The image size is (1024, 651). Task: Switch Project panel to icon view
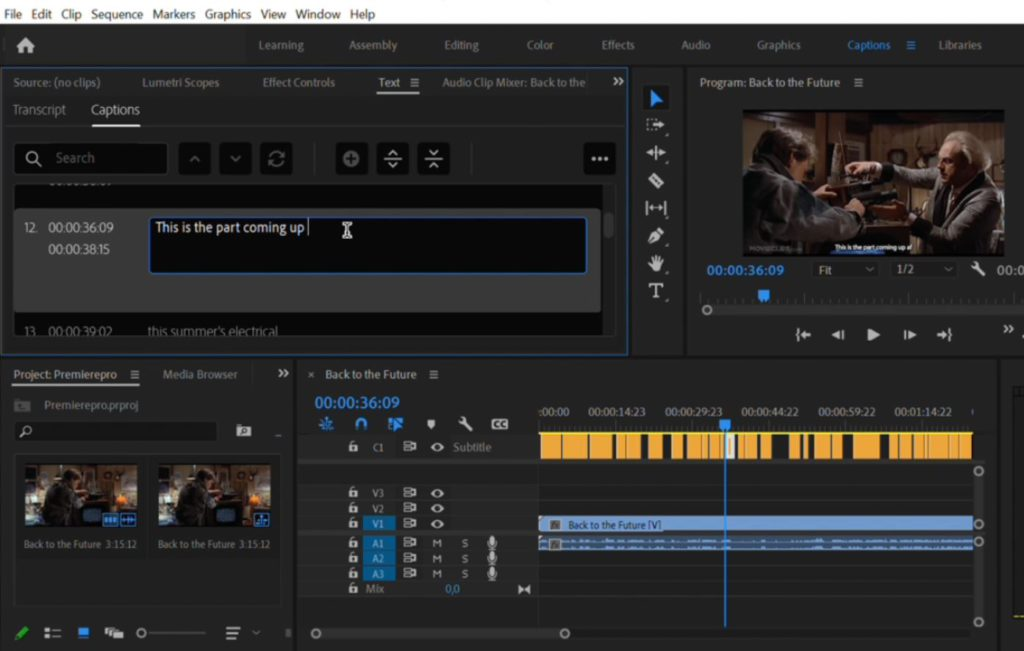click(x=84, y=633)
